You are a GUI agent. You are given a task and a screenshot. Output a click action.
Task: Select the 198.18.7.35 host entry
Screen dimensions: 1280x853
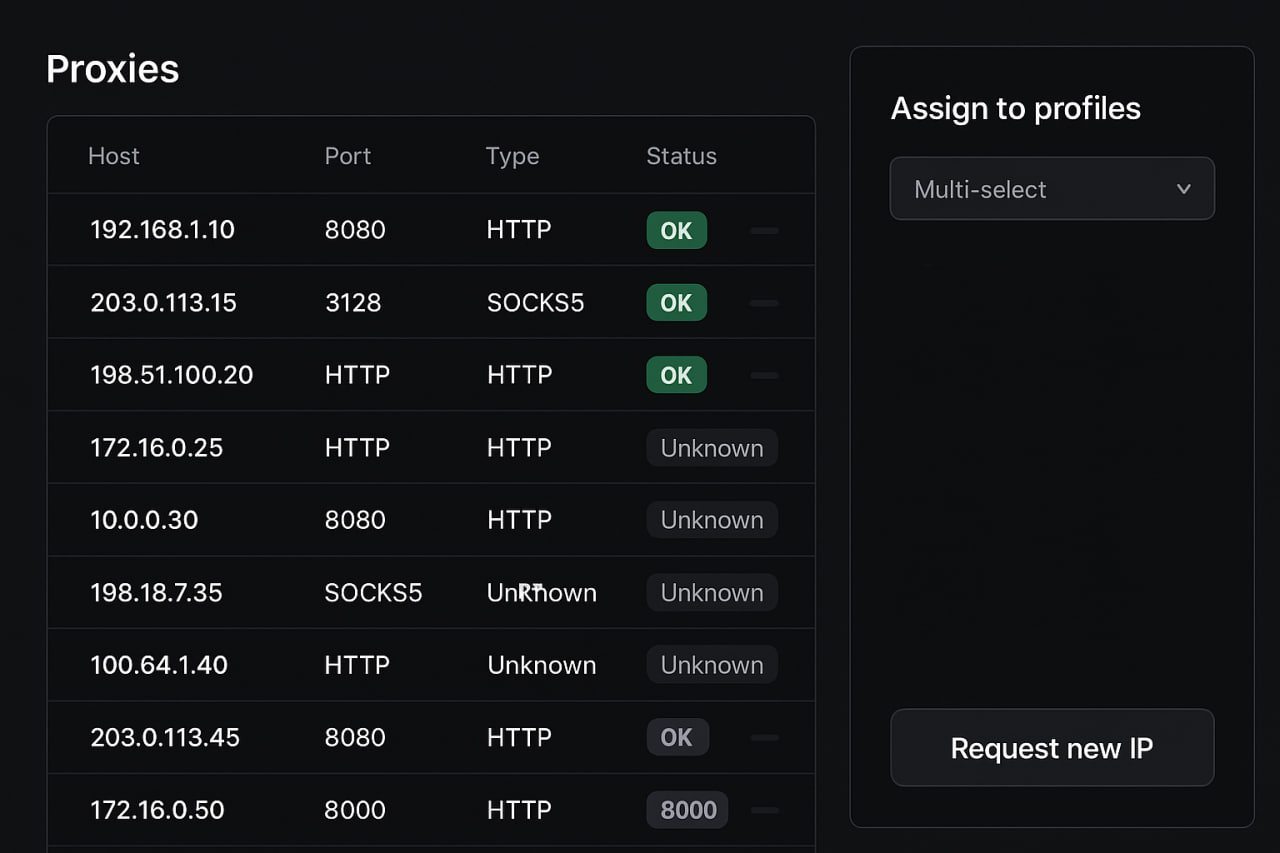pyautogui.click(x=156, y=593)
